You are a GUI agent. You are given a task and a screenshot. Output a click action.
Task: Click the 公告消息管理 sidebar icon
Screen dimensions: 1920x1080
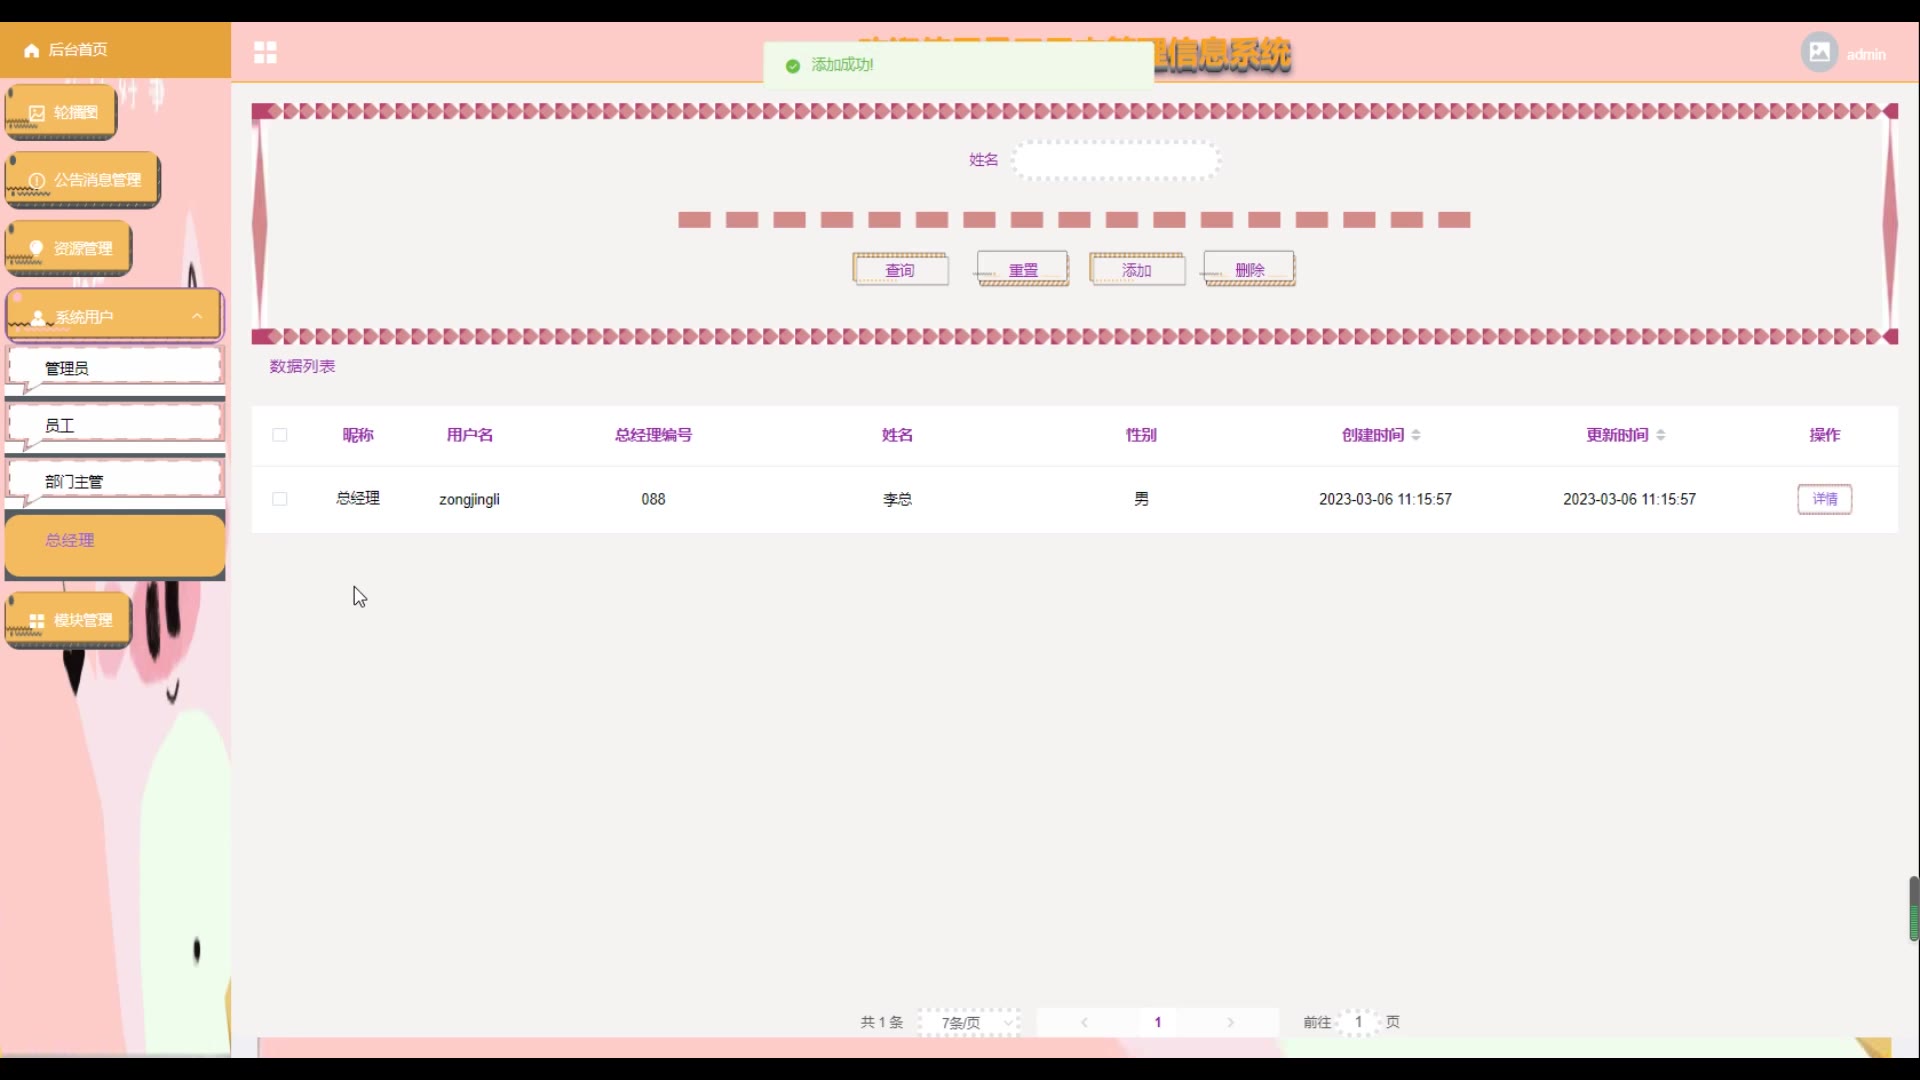(x=37, y=181)
